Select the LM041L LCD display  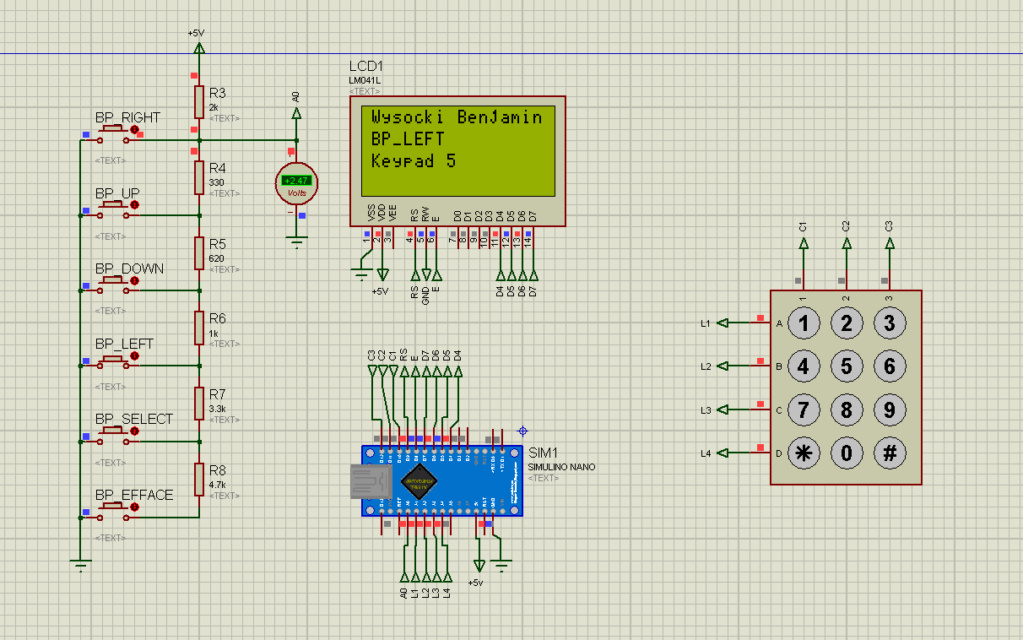[x=457, y=161]
